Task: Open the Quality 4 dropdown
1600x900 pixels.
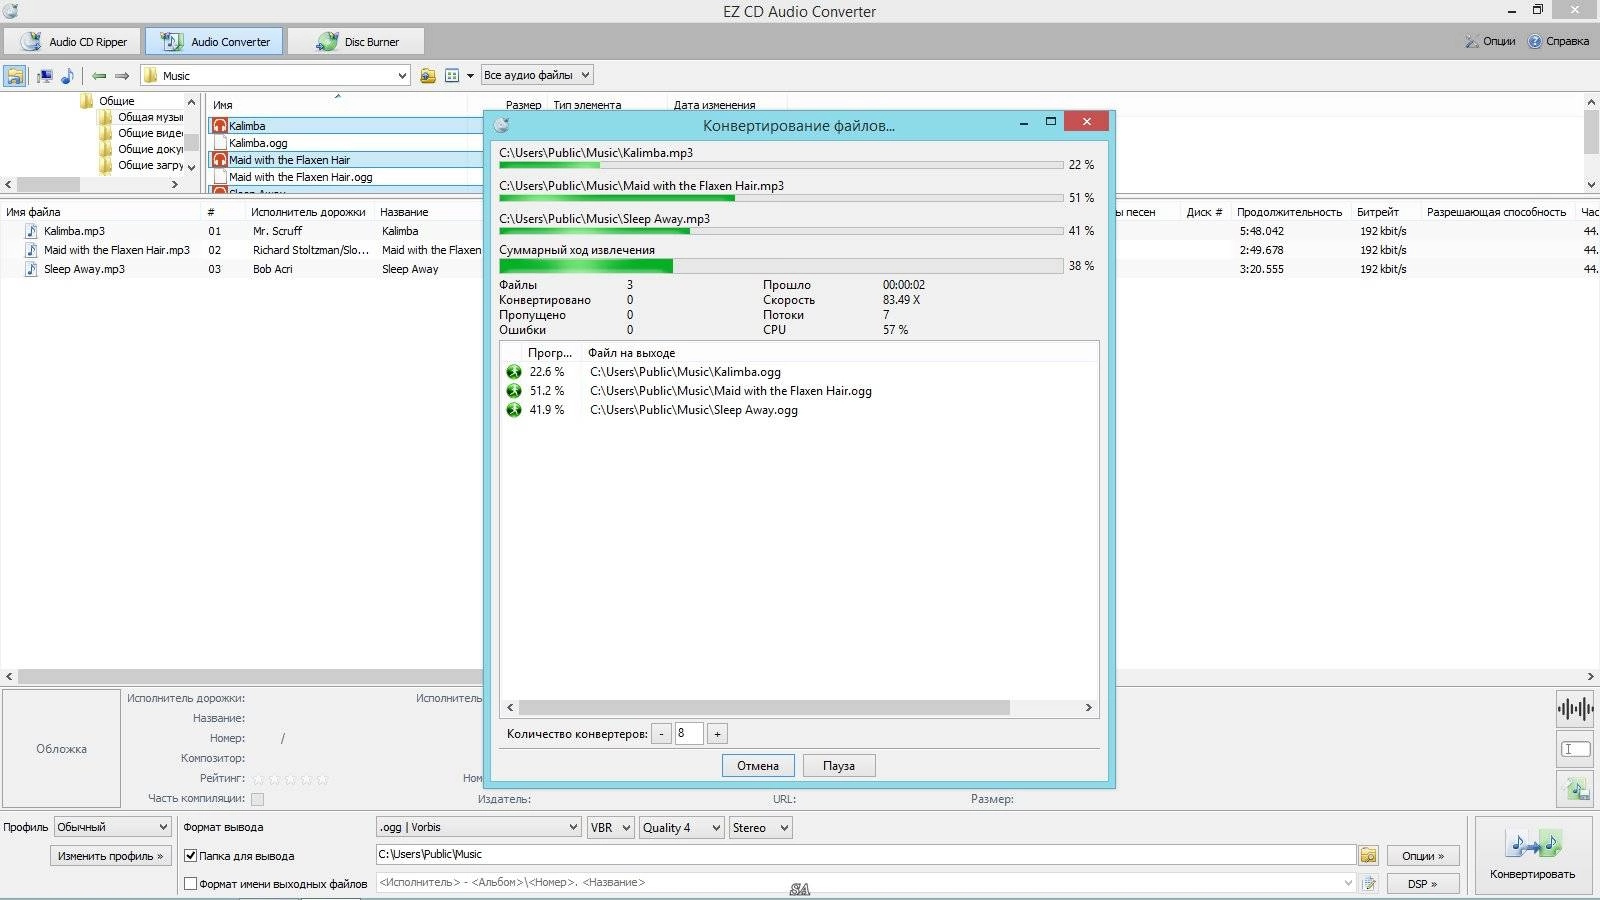Action: (x=681, y=827)
